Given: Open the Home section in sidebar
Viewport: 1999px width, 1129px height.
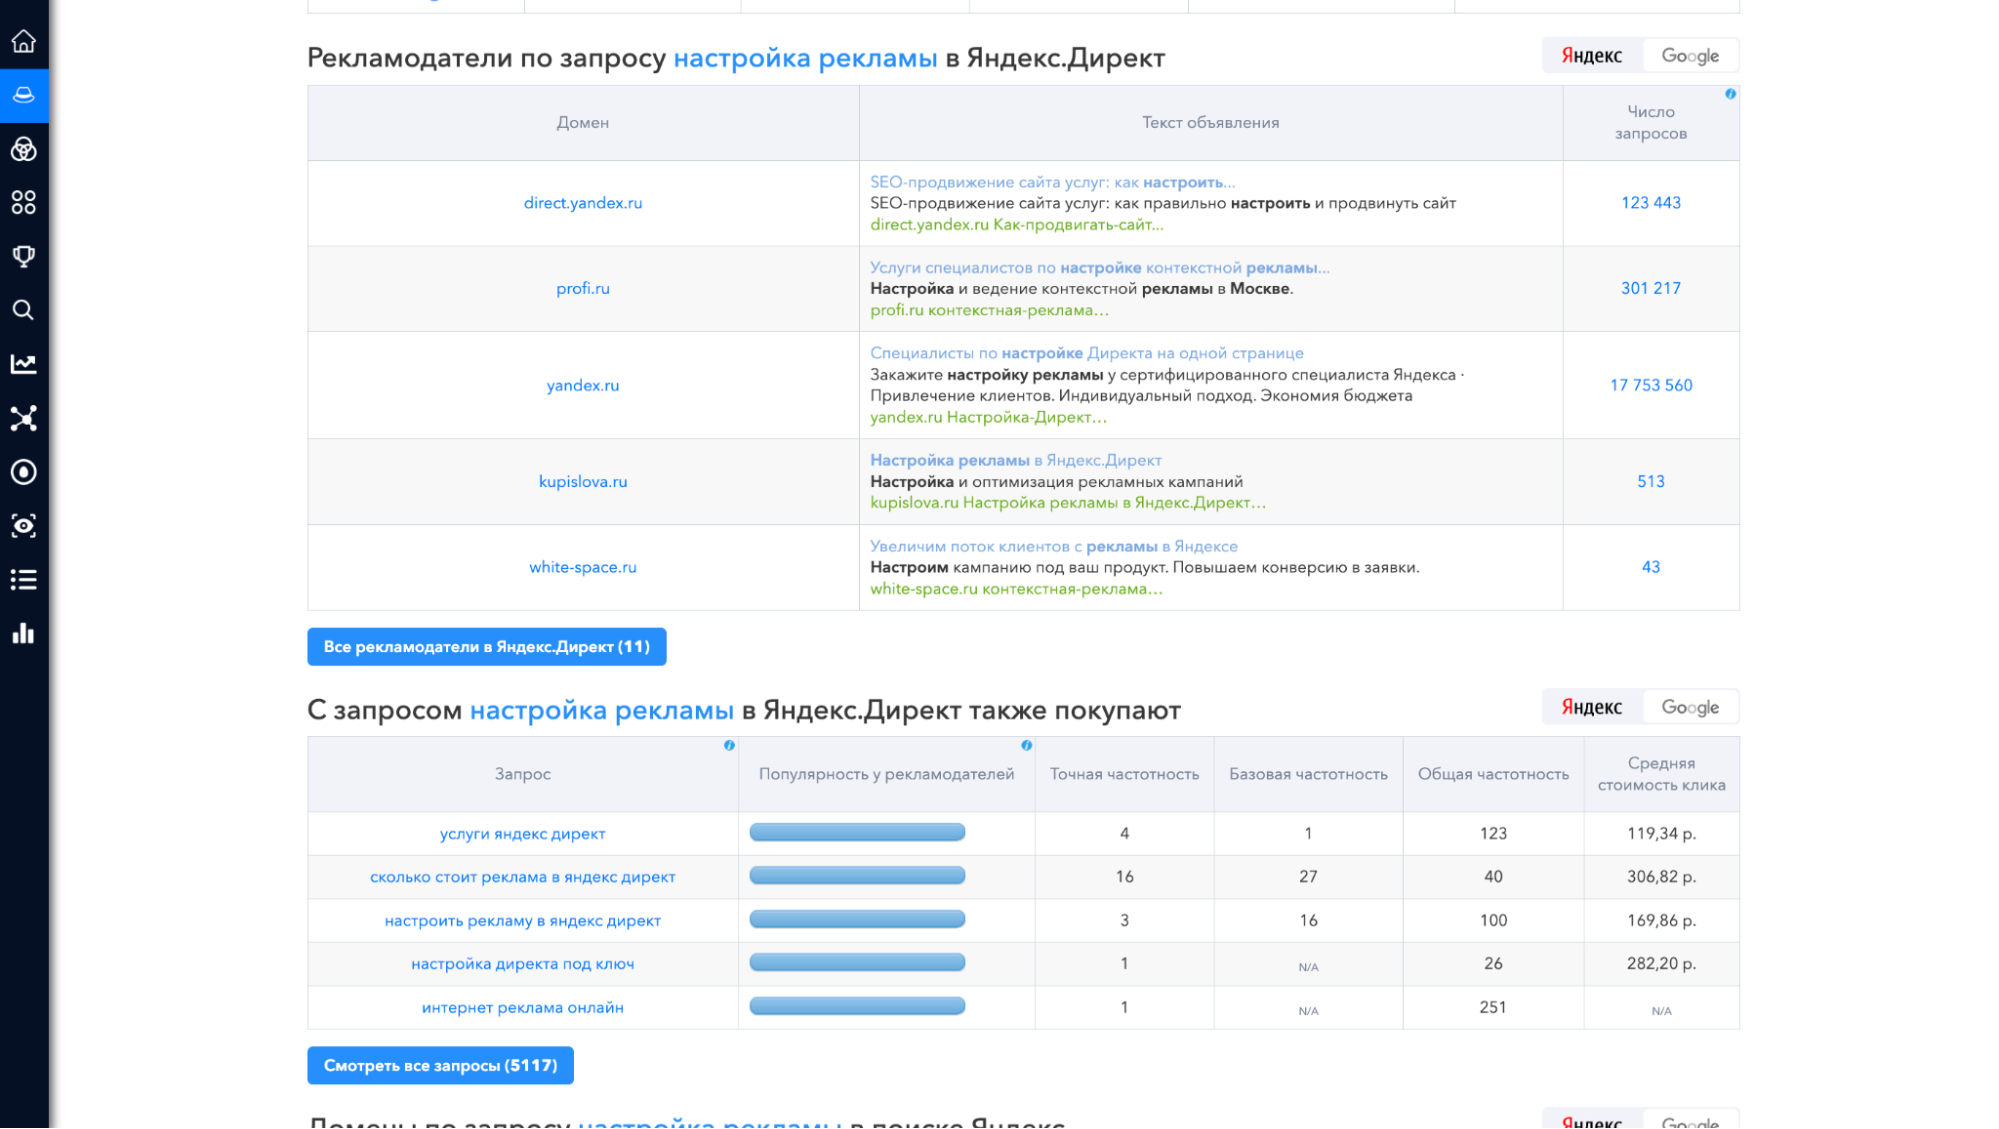Looking at the screenshot, I should [x=24, y=42].
